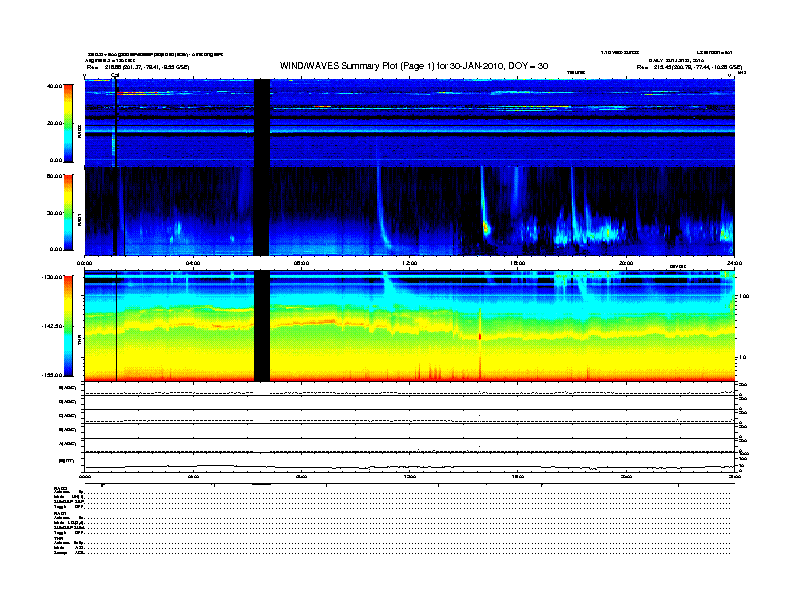Click the -155.00 value on TNR colorbar
The height and width of the screenshot is (612, 792).
pos(52,375)
